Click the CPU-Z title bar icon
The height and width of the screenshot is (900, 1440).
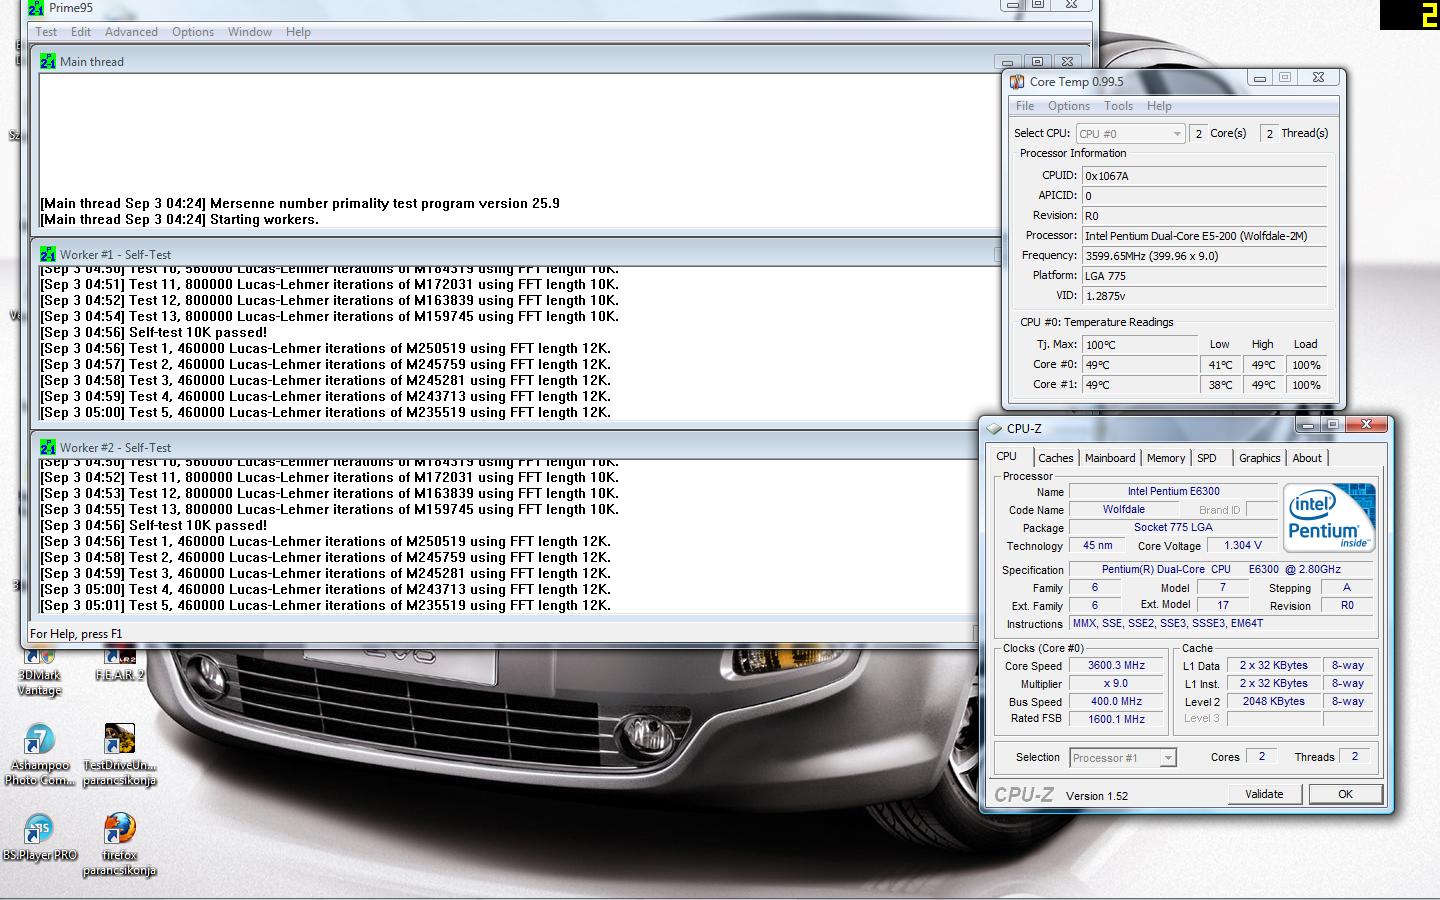click(994, 428)
